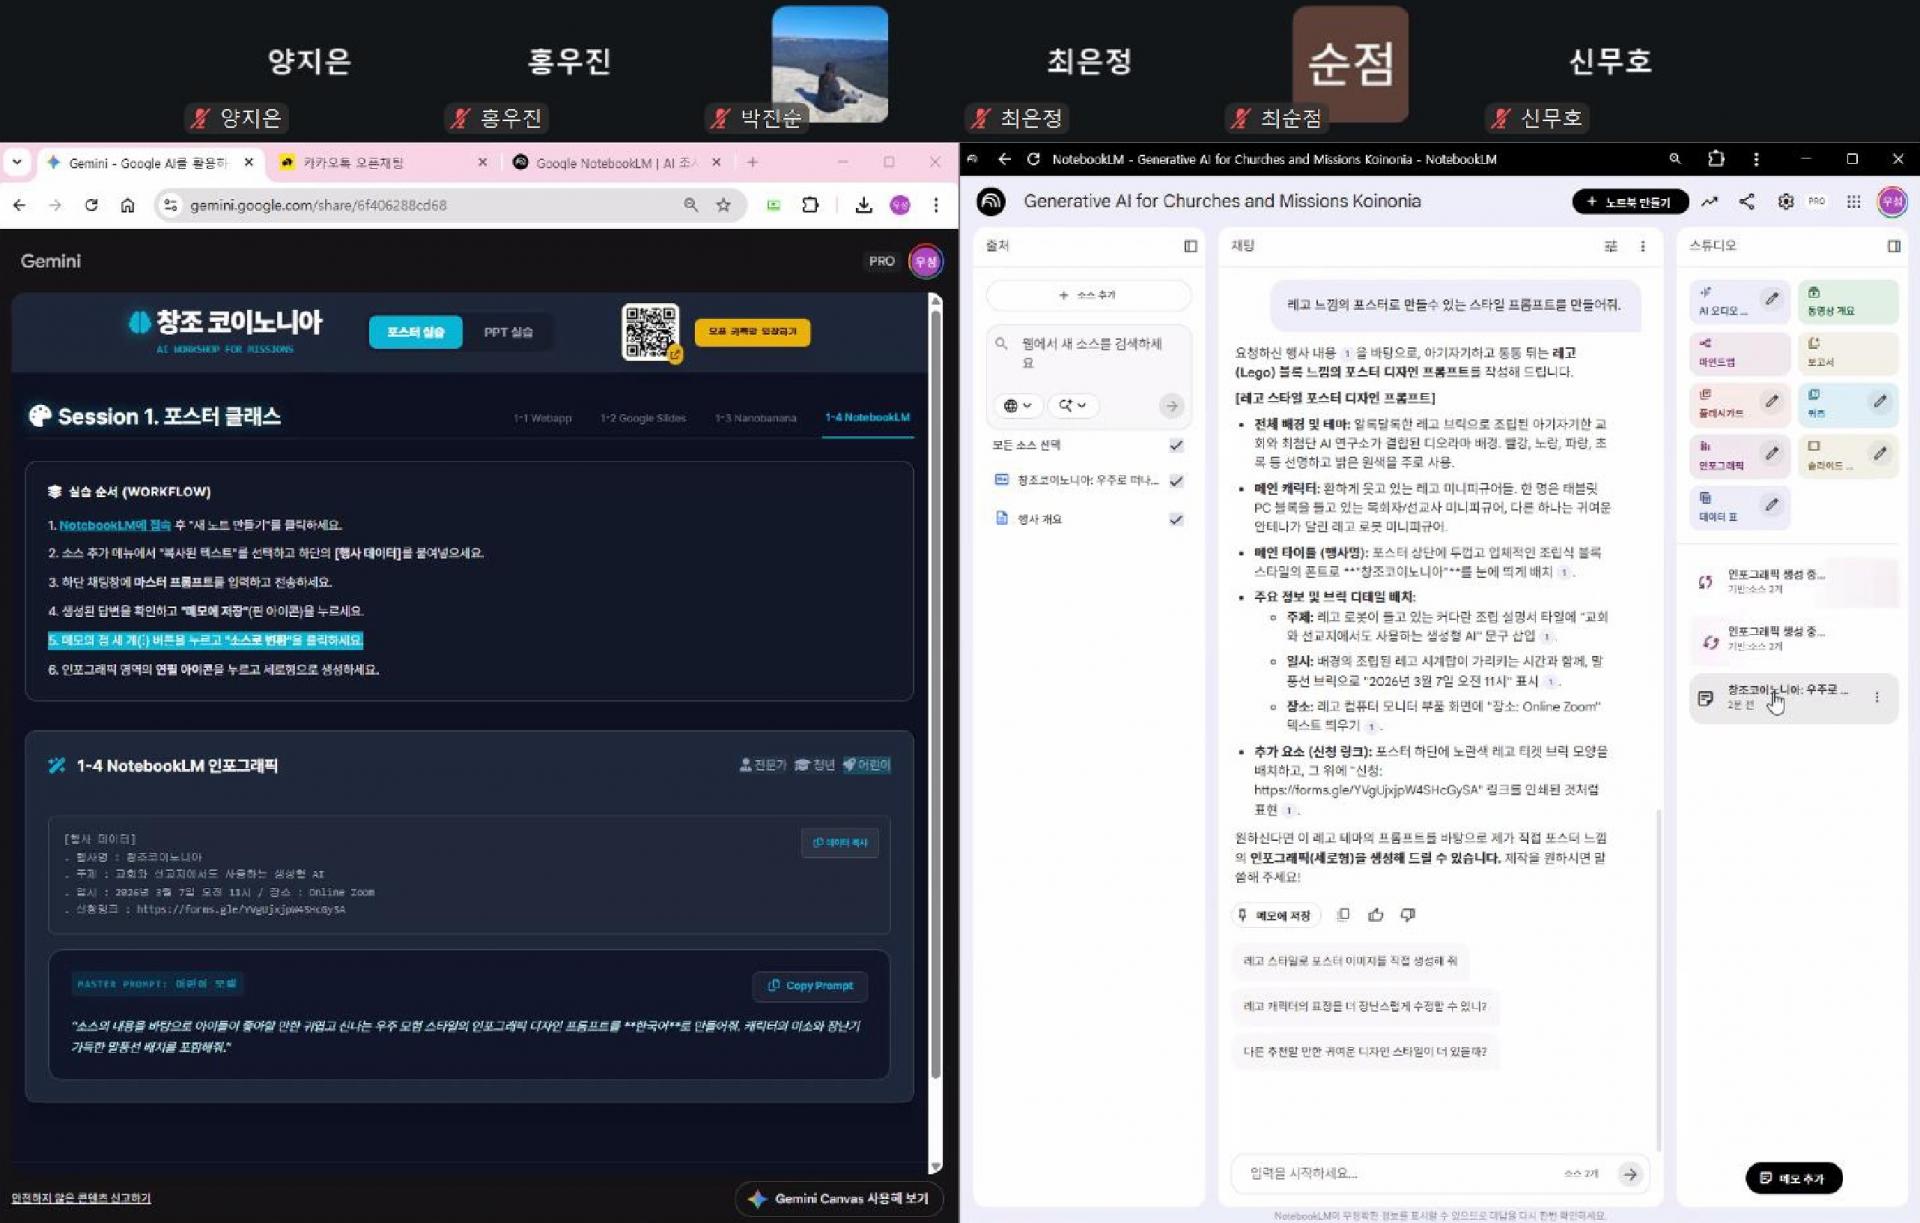Image resolution: width=1920 pixels, height=1223 pixels.
Task: Edit slide deck generation options
Action: (x=1880, y=453)
